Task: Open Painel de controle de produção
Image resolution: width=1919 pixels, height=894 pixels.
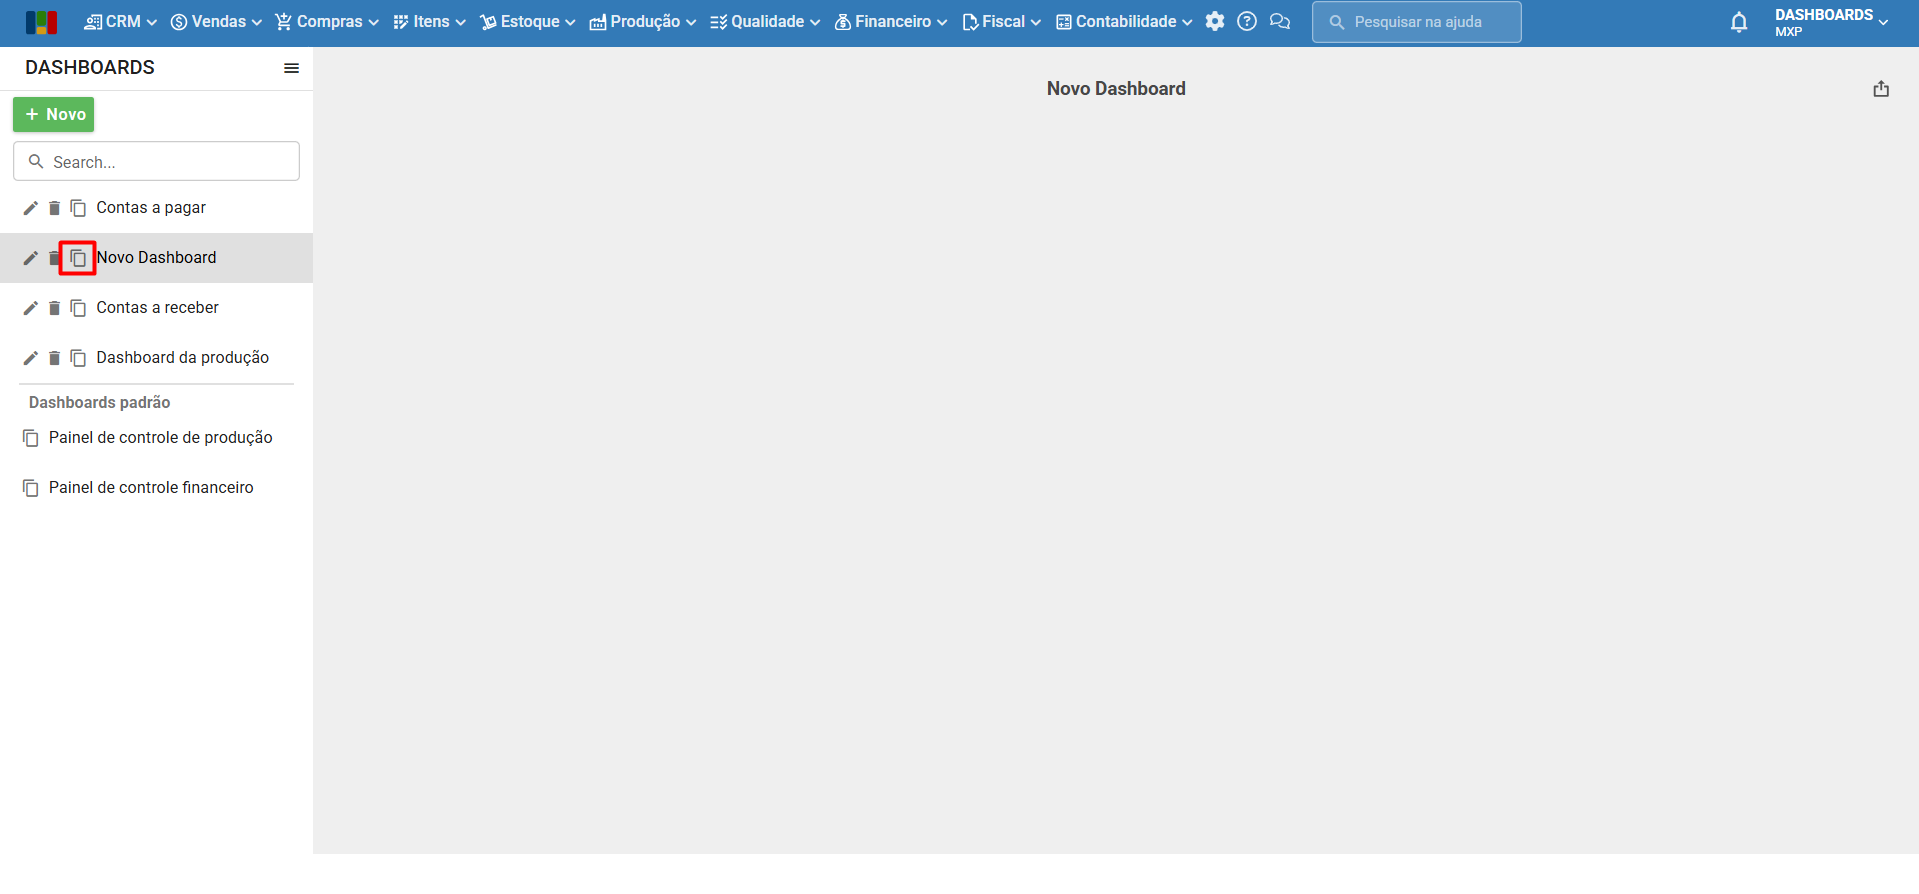Action: point(160,438)
